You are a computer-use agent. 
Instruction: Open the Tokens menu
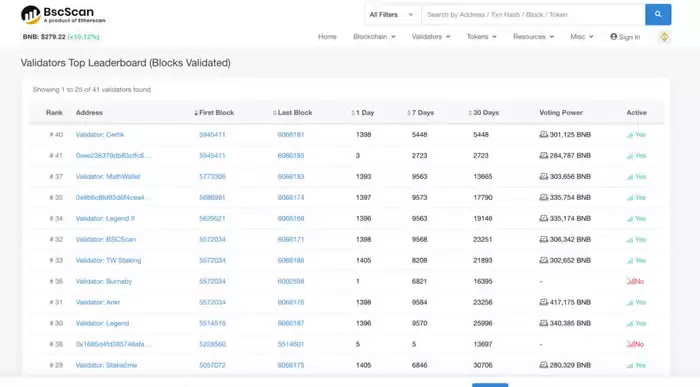click(x=481, y=37)
